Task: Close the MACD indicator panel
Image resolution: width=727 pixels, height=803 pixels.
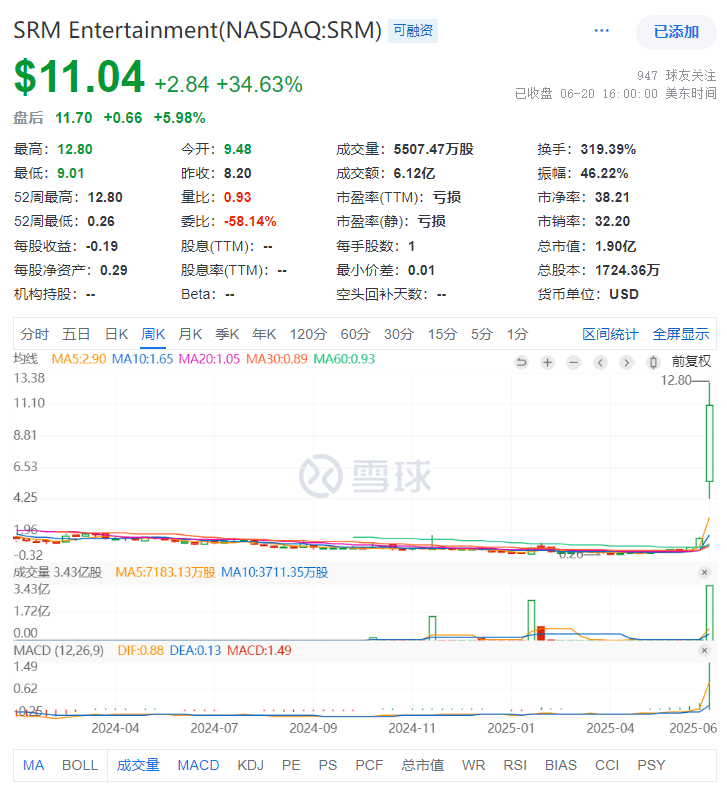Action: 704,650
